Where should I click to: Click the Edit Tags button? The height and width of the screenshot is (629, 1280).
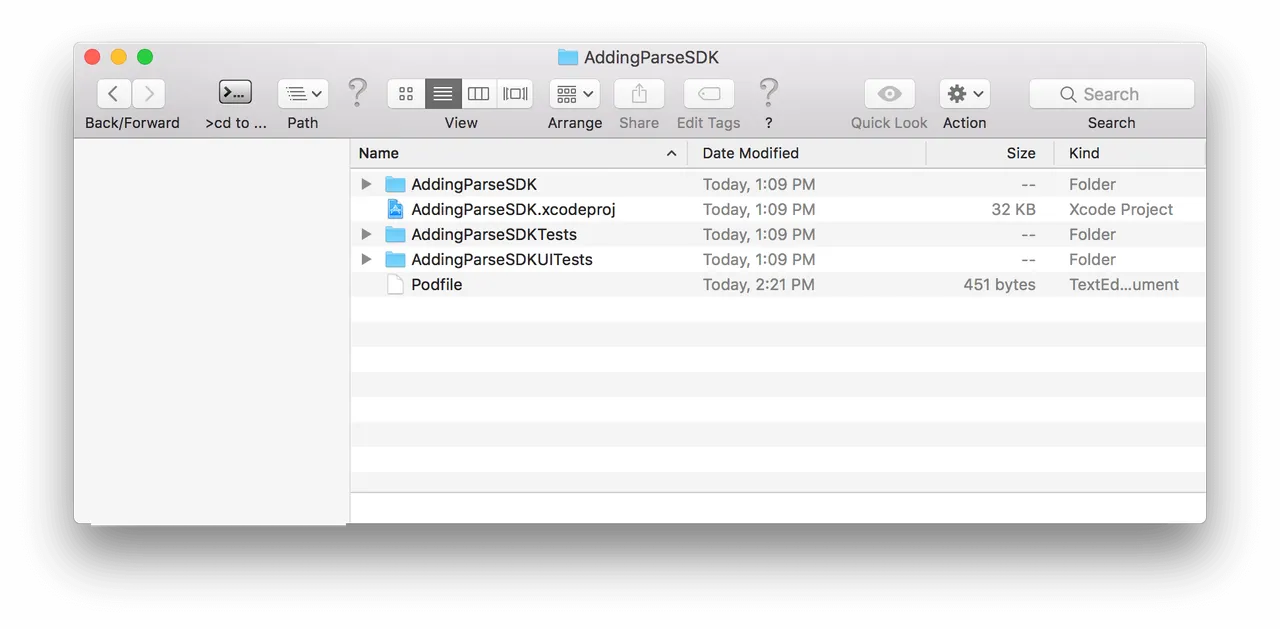click(708, 94)
